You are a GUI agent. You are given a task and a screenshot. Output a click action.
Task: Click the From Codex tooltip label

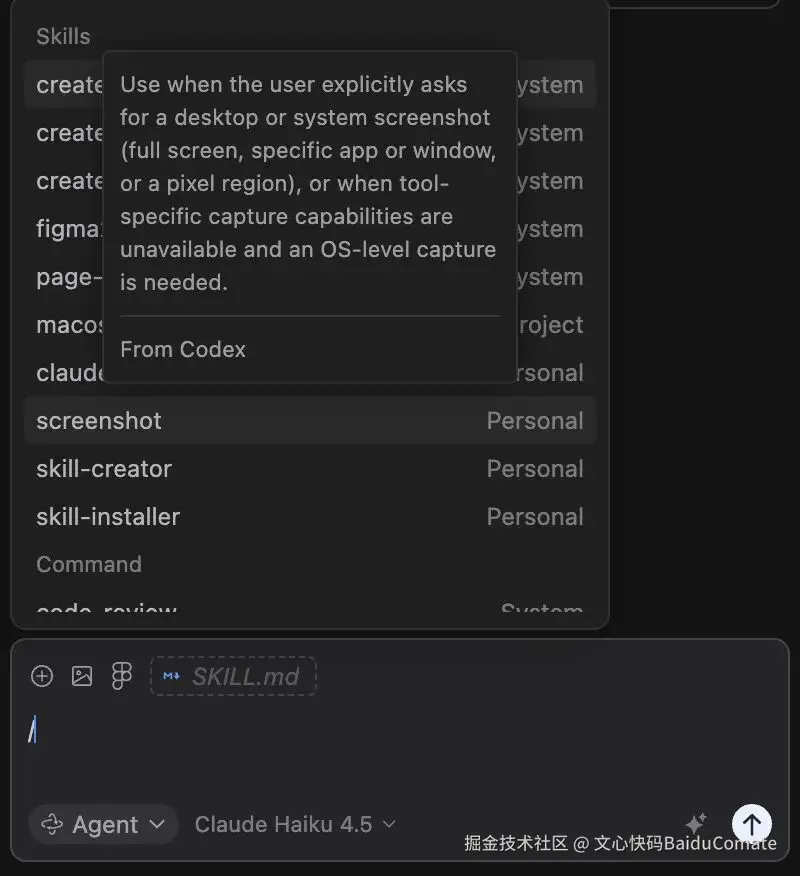[x=183, y=350]
